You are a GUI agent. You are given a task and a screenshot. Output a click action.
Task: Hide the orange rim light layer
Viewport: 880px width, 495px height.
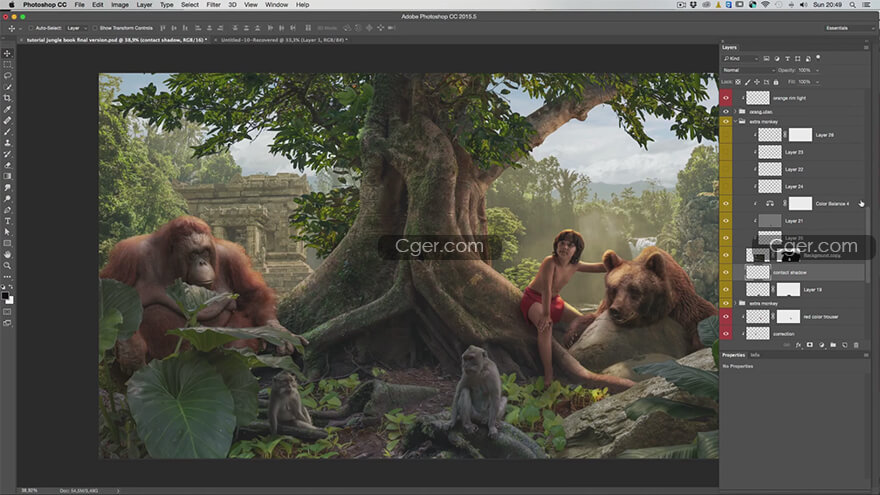[726, 98]
